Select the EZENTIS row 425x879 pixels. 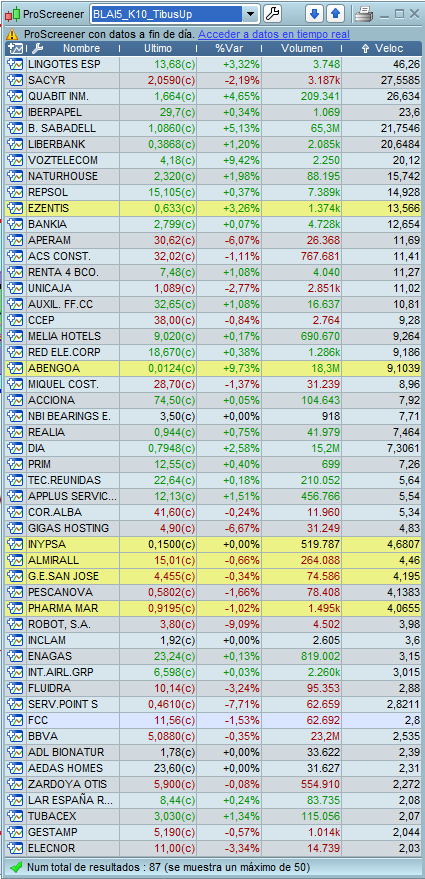tap(212, 209)
